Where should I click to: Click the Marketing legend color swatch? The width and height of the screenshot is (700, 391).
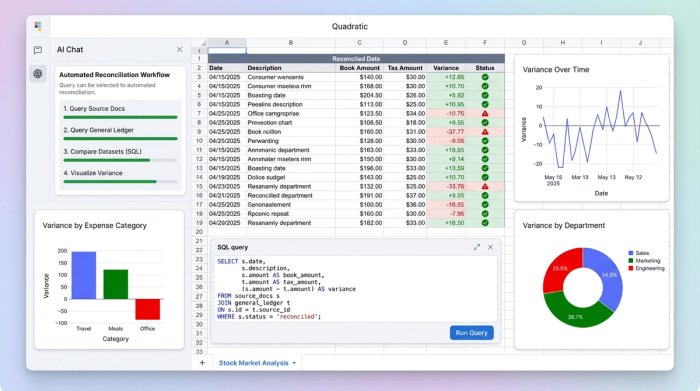[631, 261]
